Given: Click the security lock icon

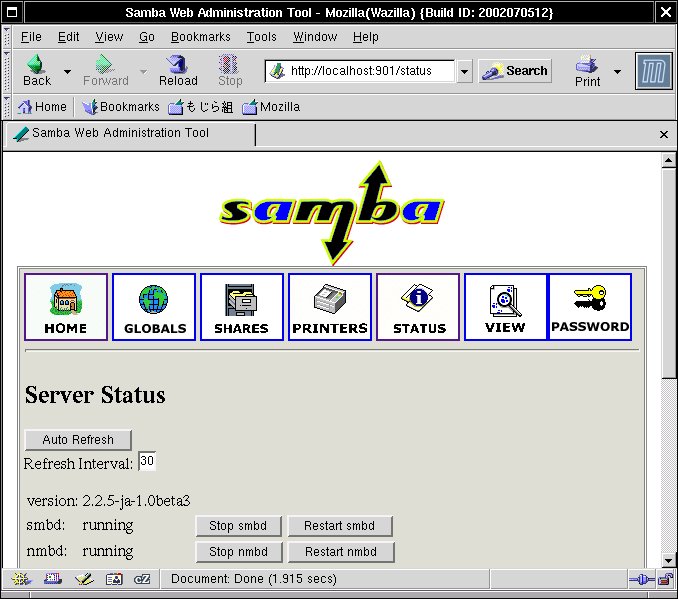Looking at the screenshot, I should coord(665,579).
